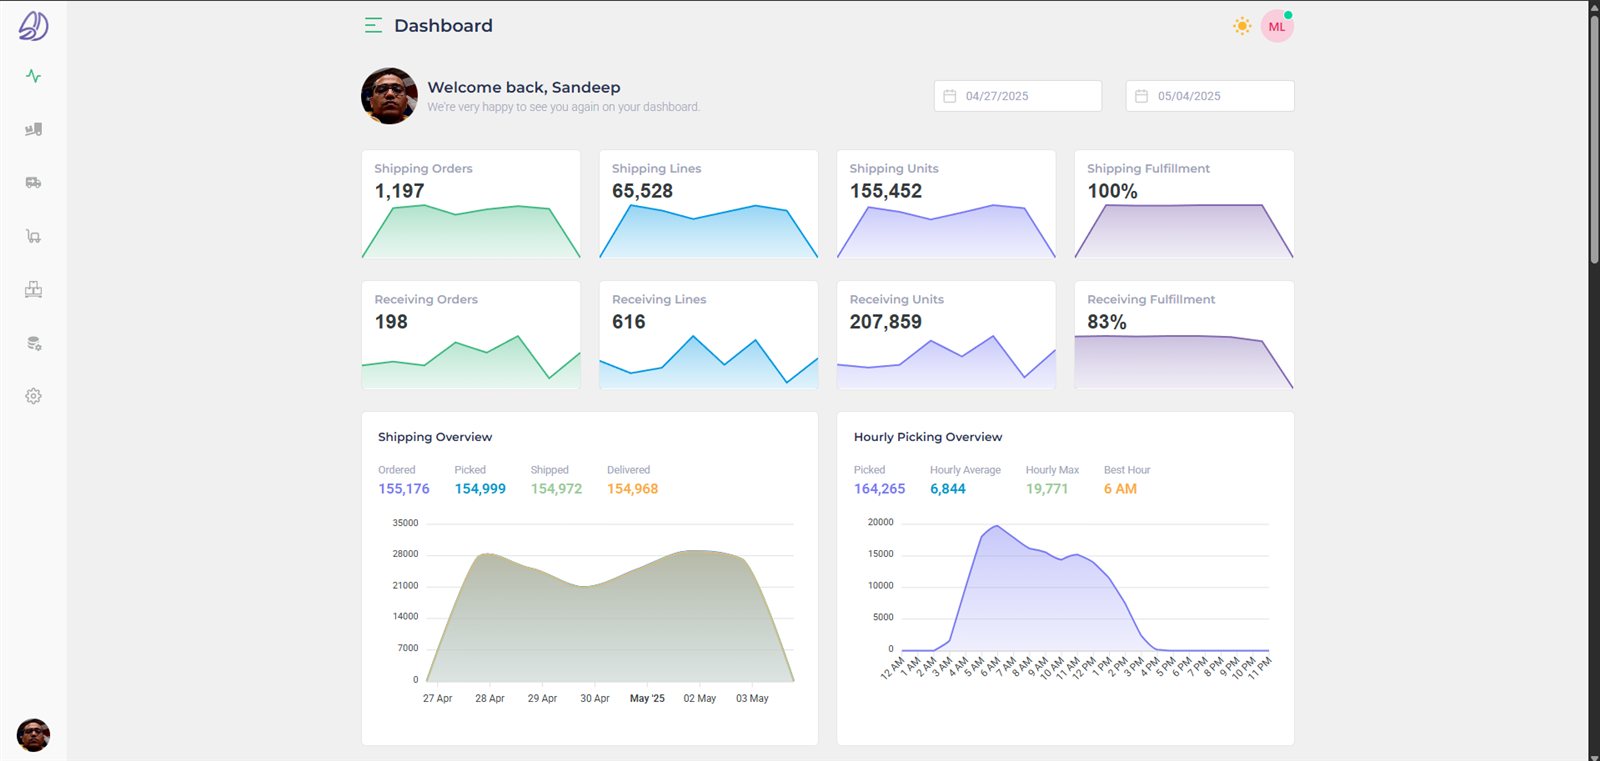
Task: Open the hand cart icon in sidebar
Action: 33,236
